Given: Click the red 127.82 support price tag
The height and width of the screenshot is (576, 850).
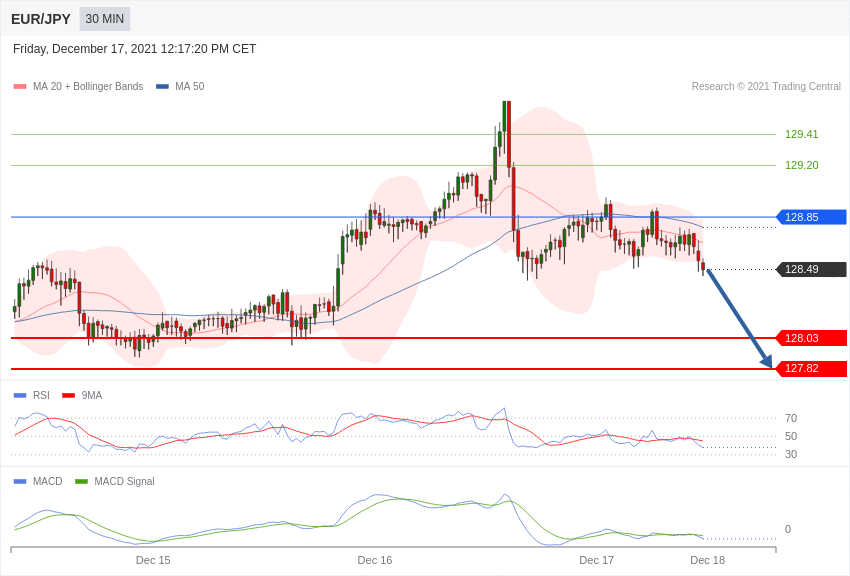Looking at the screenshot, I should [812, 368].
